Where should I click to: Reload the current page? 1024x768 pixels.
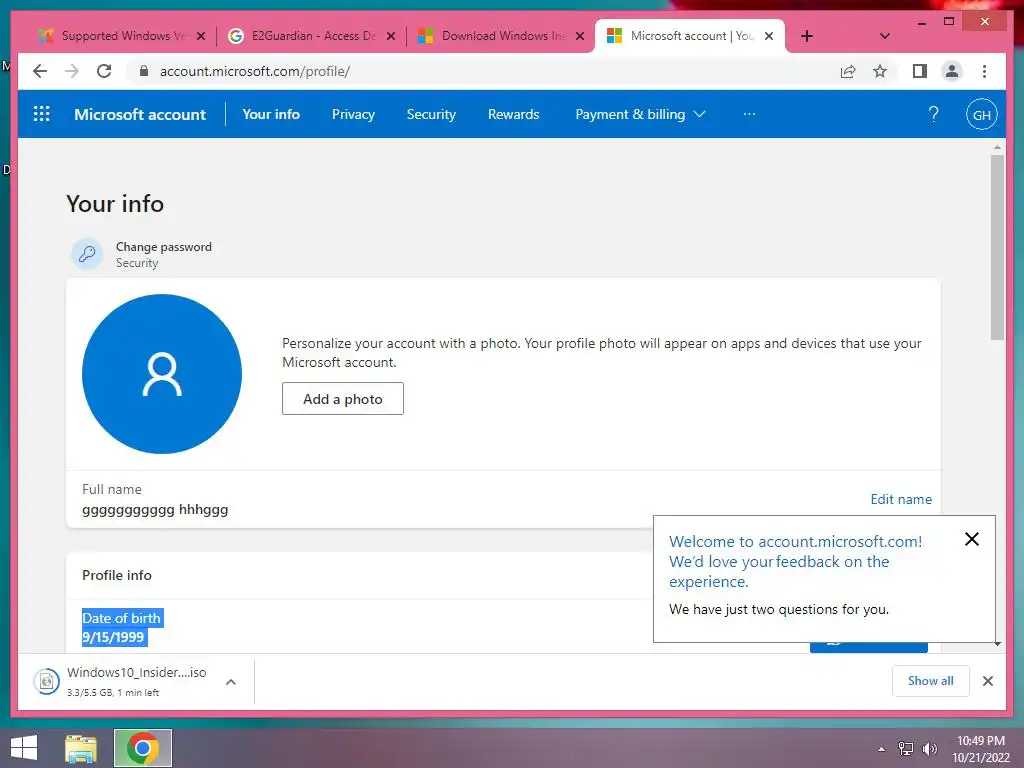(x=104, y=71)
